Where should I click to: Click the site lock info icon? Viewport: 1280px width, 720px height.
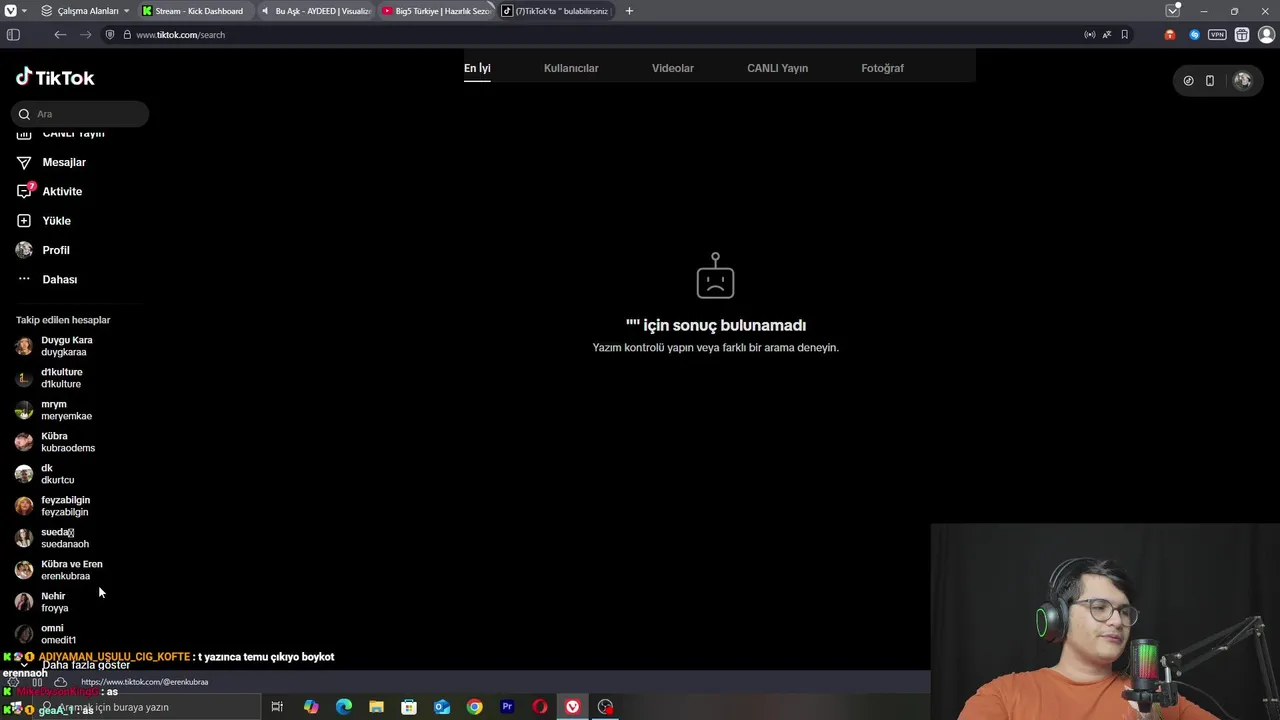click(127, 34)
